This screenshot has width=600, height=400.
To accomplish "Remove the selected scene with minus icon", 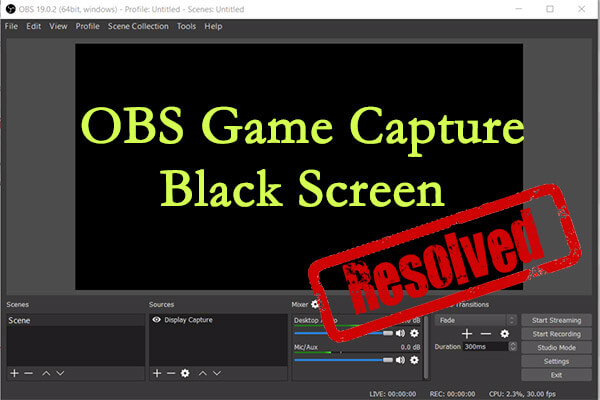I will [x=28, y=373].
